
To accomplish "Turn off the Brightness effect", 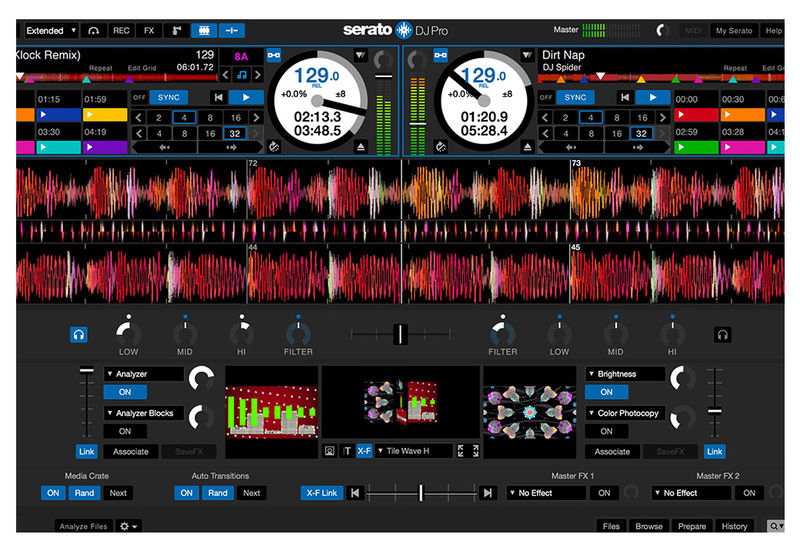I will coord(606,392).
